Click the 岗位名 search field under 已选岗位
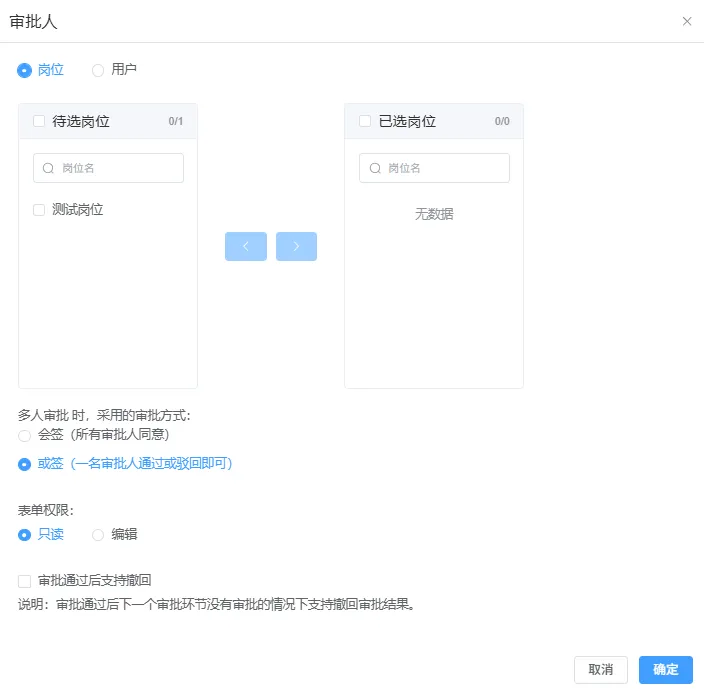704x690 pixels. tap(434, 168)
